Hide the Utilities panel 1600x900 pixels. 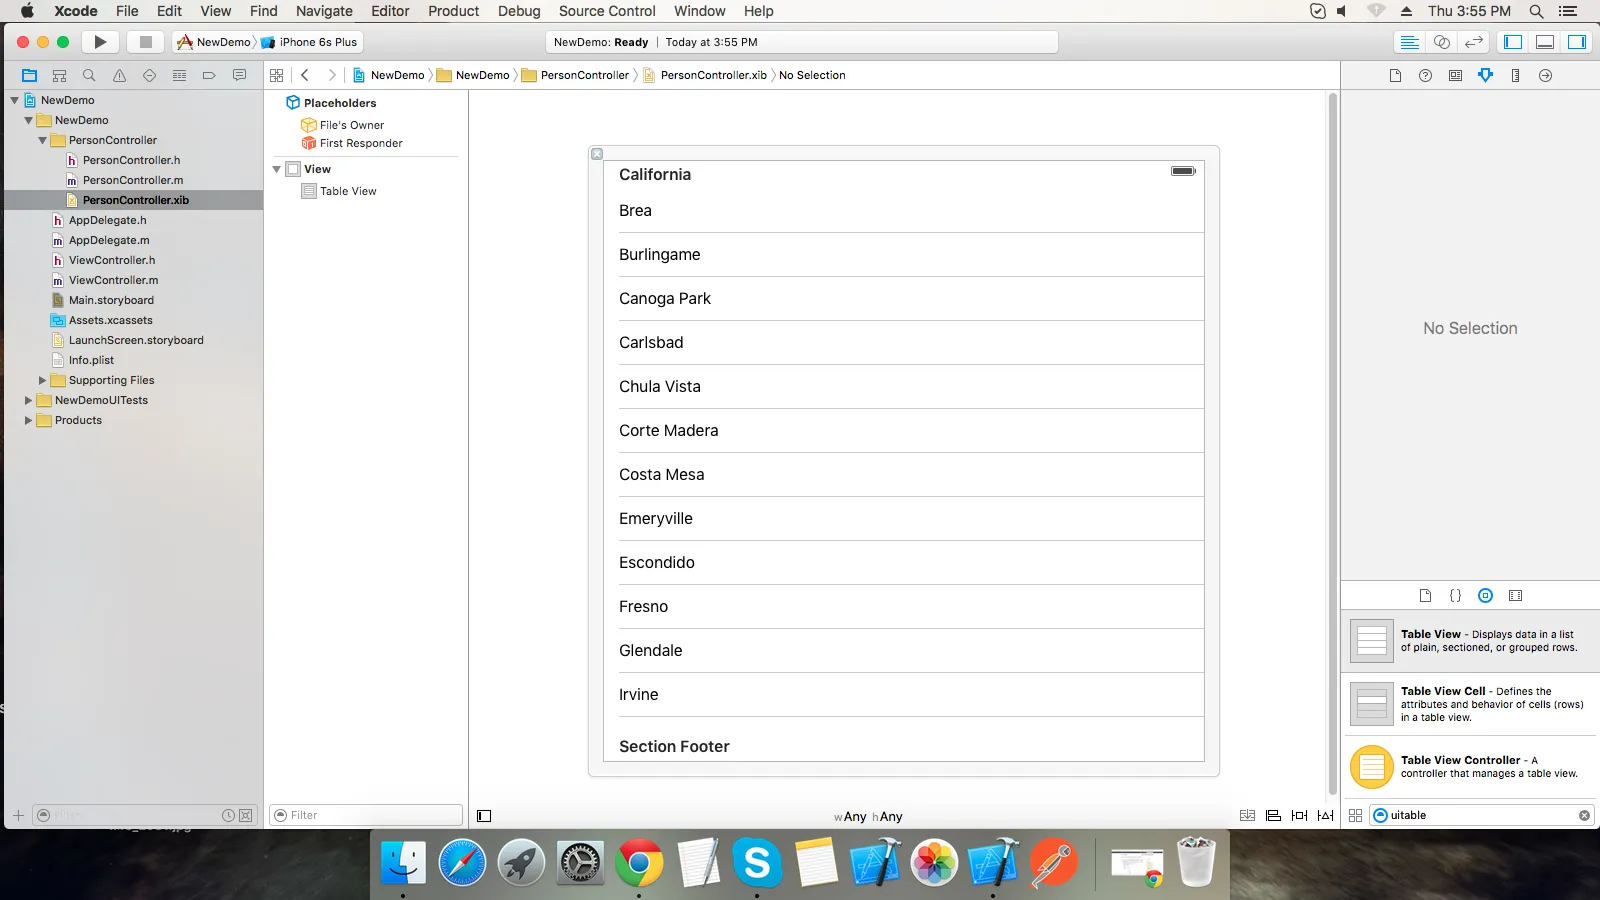tap(1577, 42)
